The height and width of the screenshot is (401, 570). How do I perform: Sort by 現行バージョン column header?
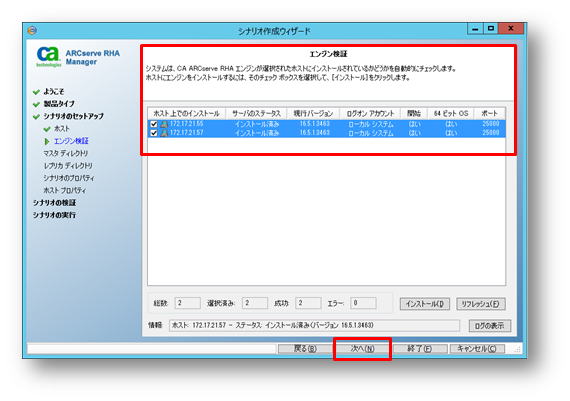(313, 114)
